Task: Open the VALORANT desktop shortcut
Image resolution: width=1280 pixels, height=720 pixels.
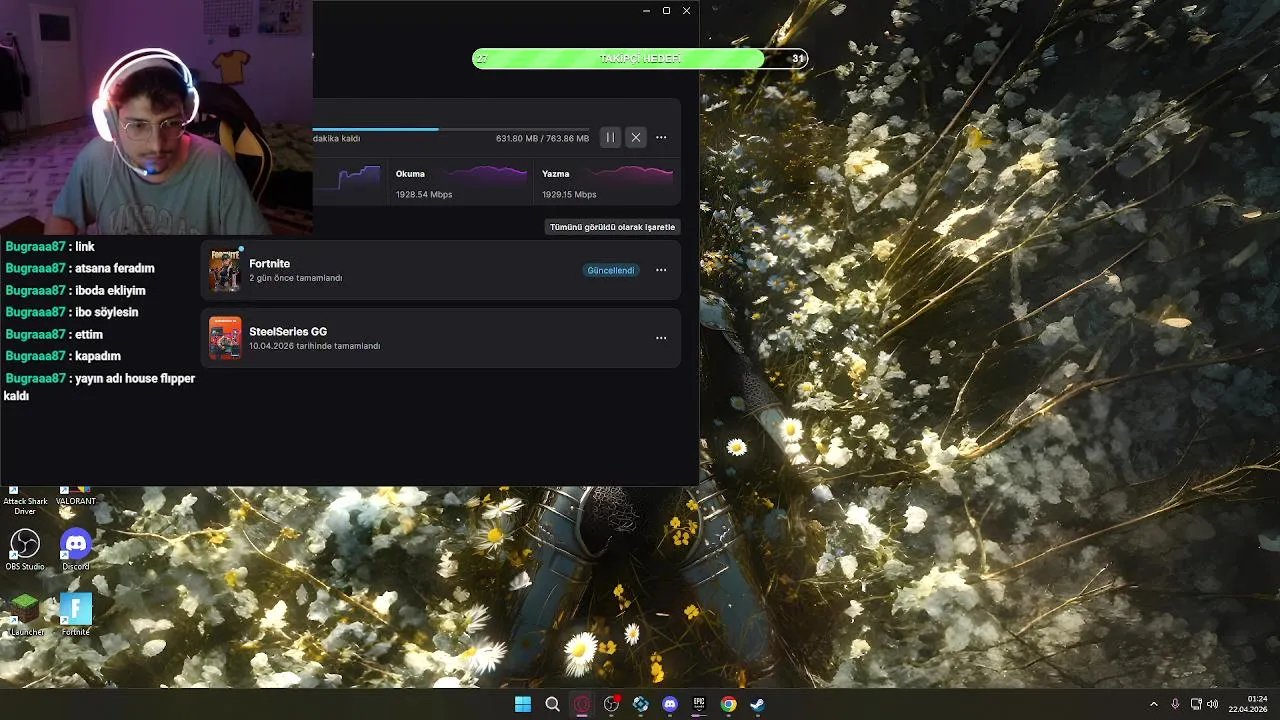Action: (76, 496)
